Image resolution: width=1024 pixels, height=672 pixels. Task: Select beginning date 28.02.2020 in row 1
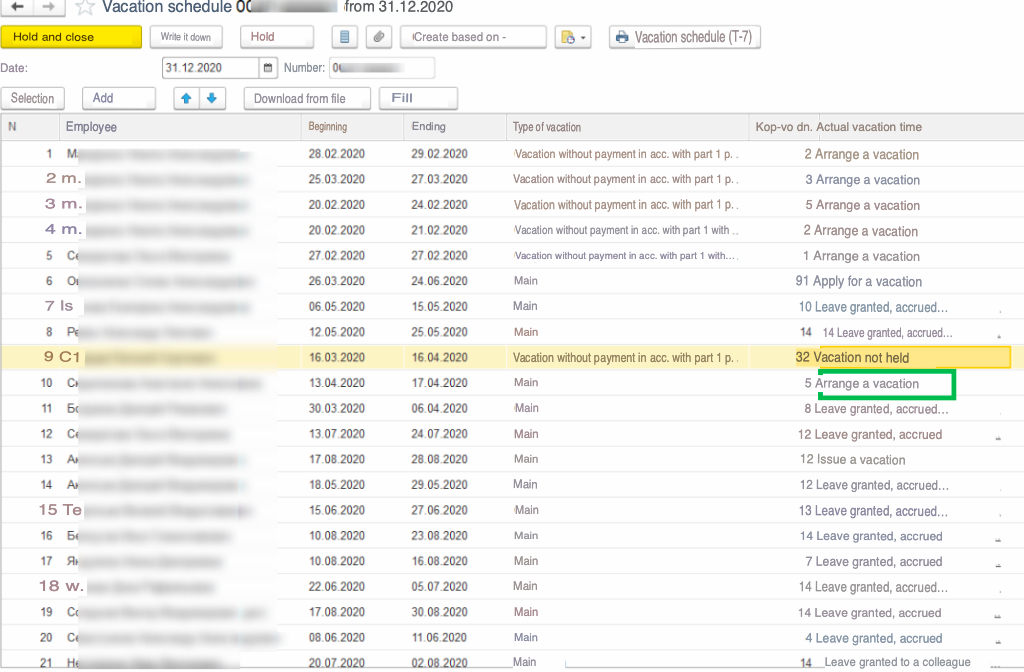pos(337,154)
